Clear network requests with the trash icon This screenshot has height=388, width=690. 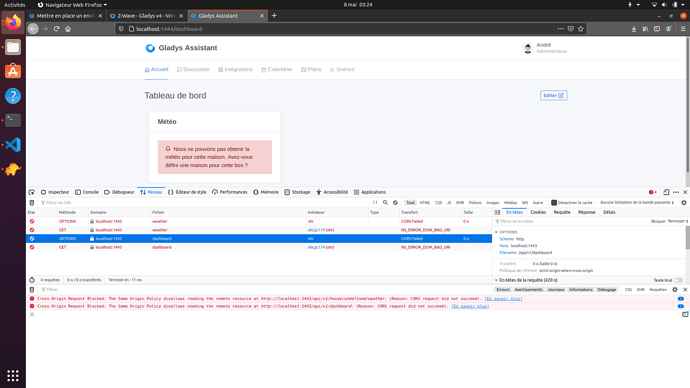pyautogui.click(x=32, y=203)
